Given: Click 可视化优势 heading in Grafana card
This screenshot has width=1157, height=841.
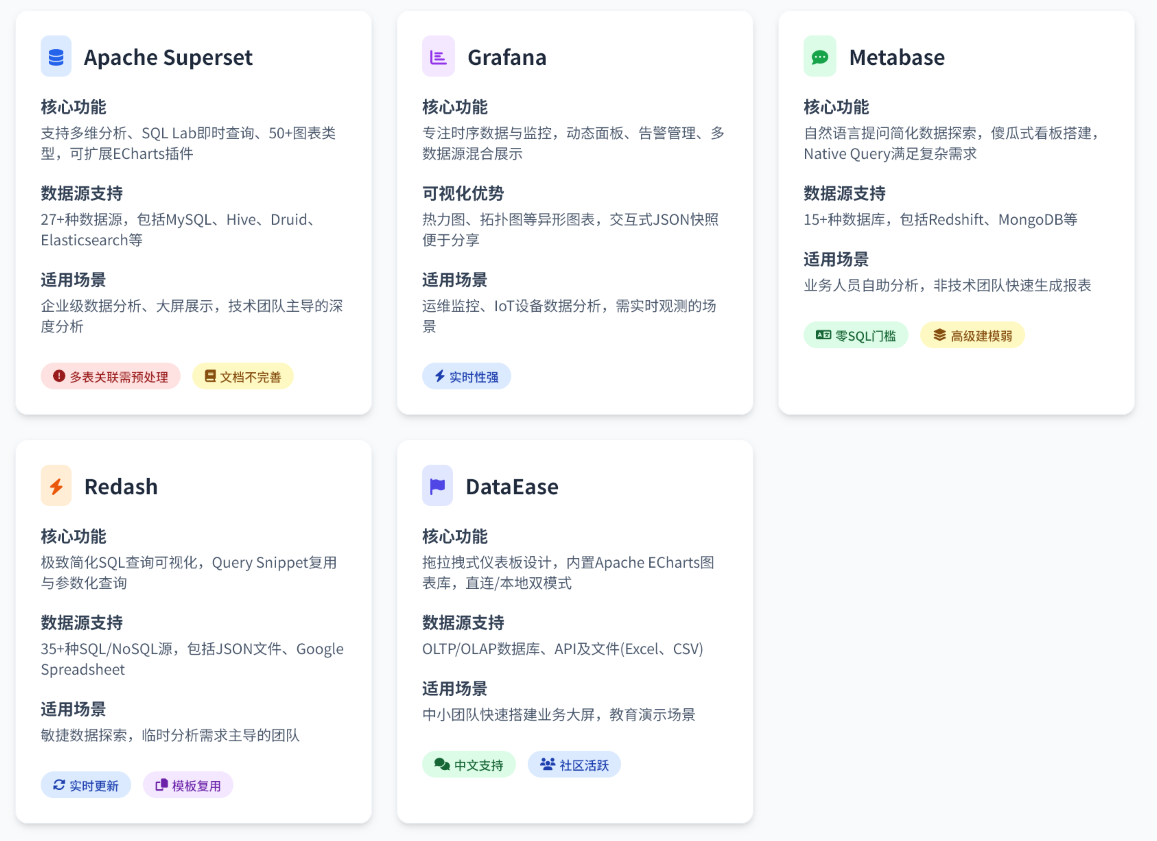Looking at the screenshot, I should [x=463, y=193].
